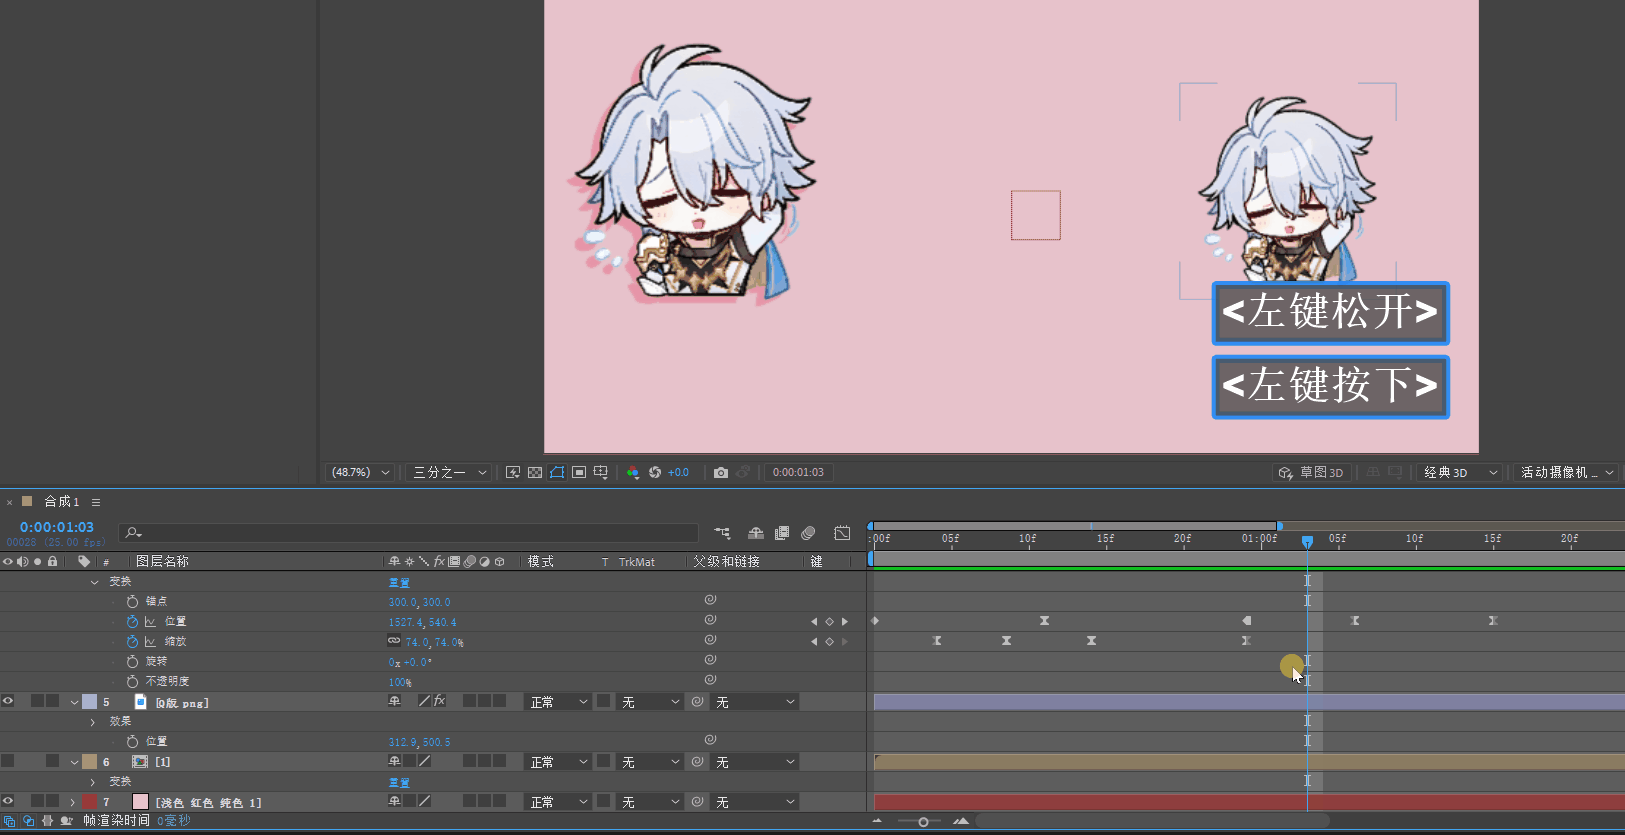
Task: Go to previous position keyframe arrow
Action: click(814, 621)
